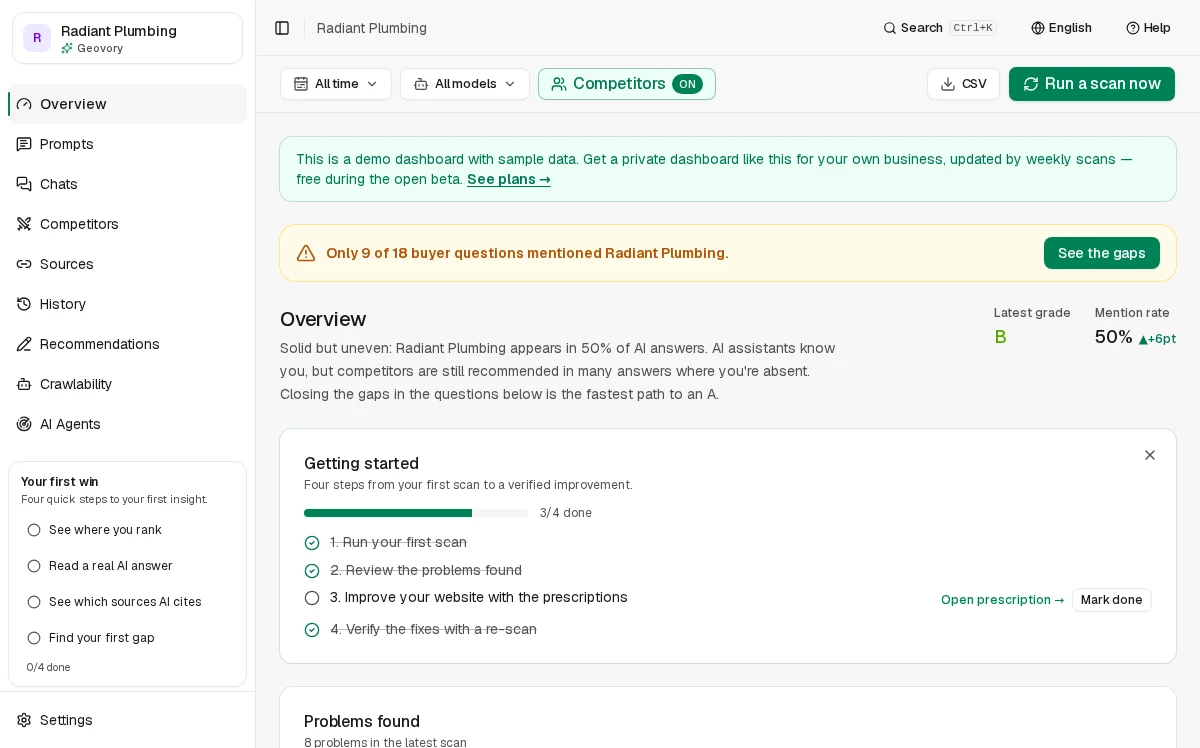The height and width of the screenshot is (748, 1200).
Task: Click the Settings gear icon
Action: [24, 720]
